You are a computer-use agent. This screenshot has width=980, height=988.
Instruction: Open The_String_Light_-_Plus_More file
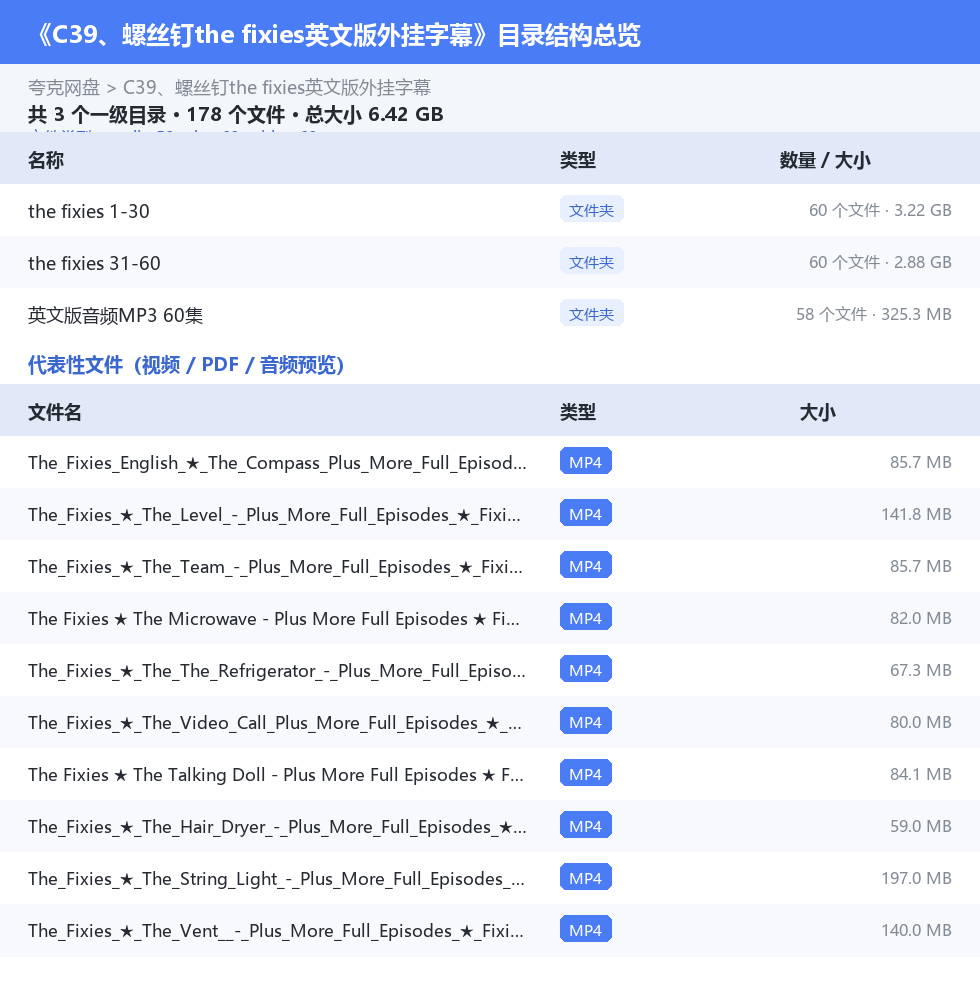[276, 879]
